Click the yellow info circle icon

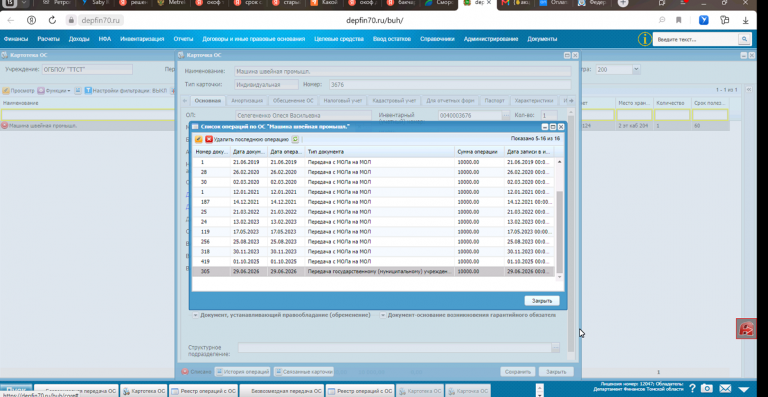coord(645,39)
